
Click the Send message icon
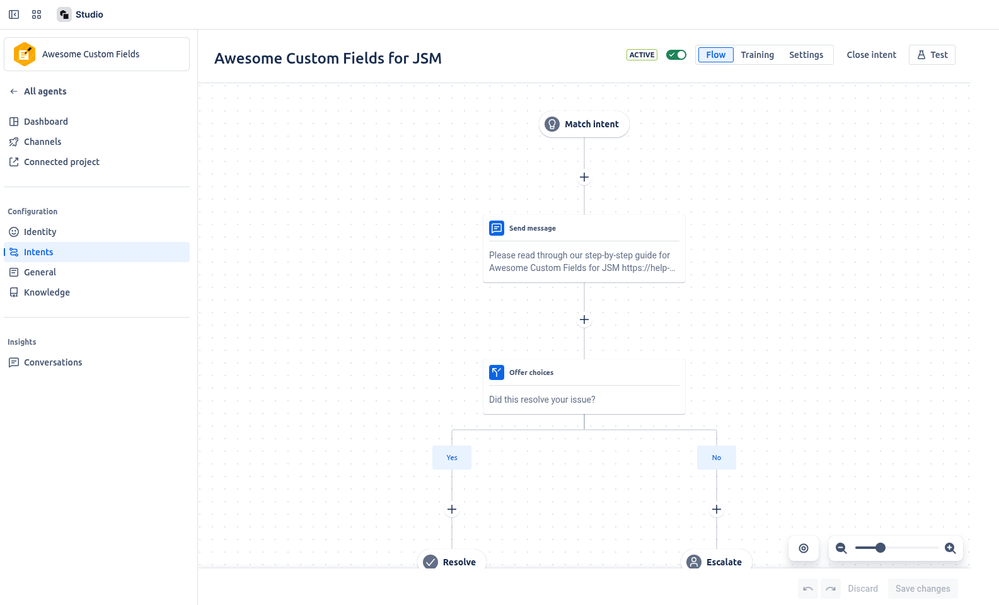496,228
